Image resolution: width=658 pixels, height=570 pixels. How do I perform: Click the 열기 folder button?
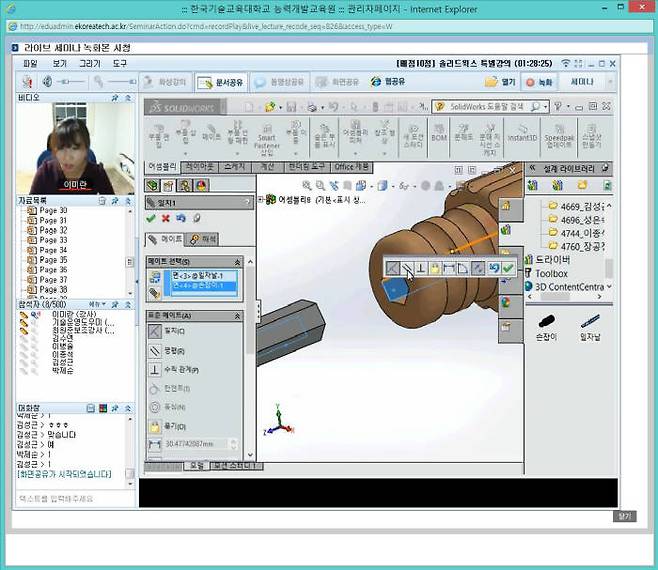[x=500, y=82]
